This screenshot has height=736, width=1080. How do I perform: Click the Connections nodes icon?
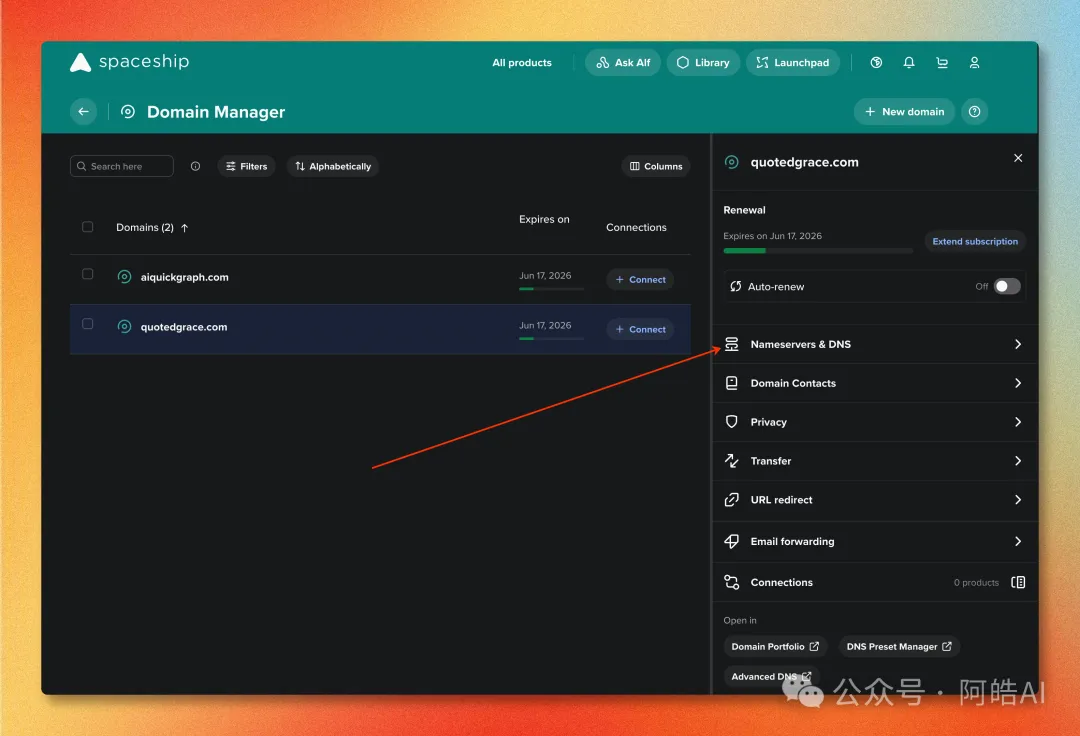pos(731,582)
